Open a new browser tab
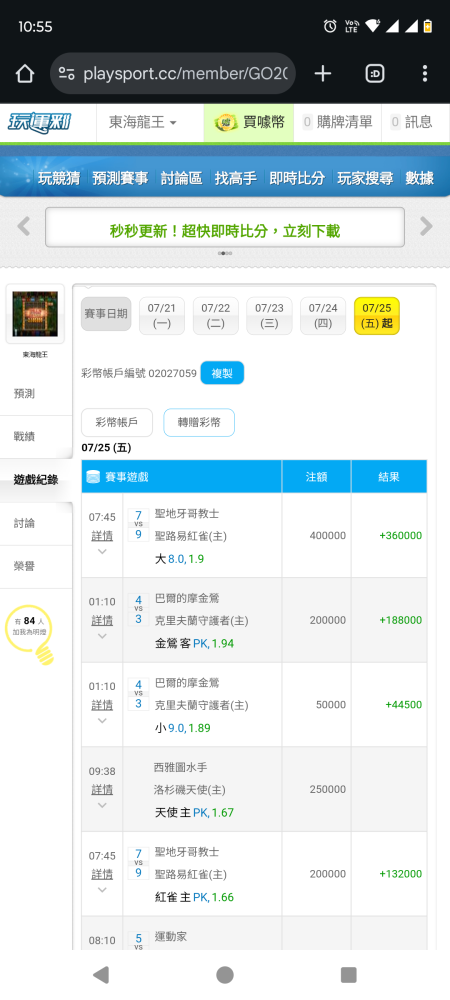The height and width of the screenshot is (1000, 450). pos(323,74)
